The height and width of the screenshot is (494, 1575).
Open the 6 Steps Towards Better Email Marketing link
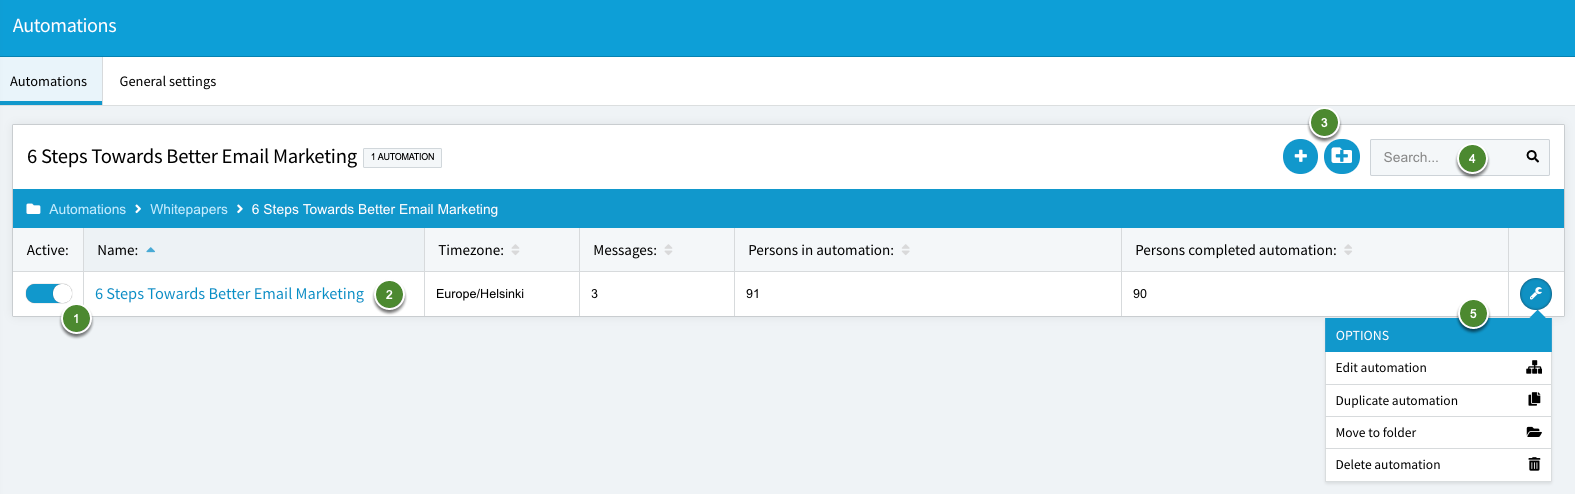pos(229,294)
